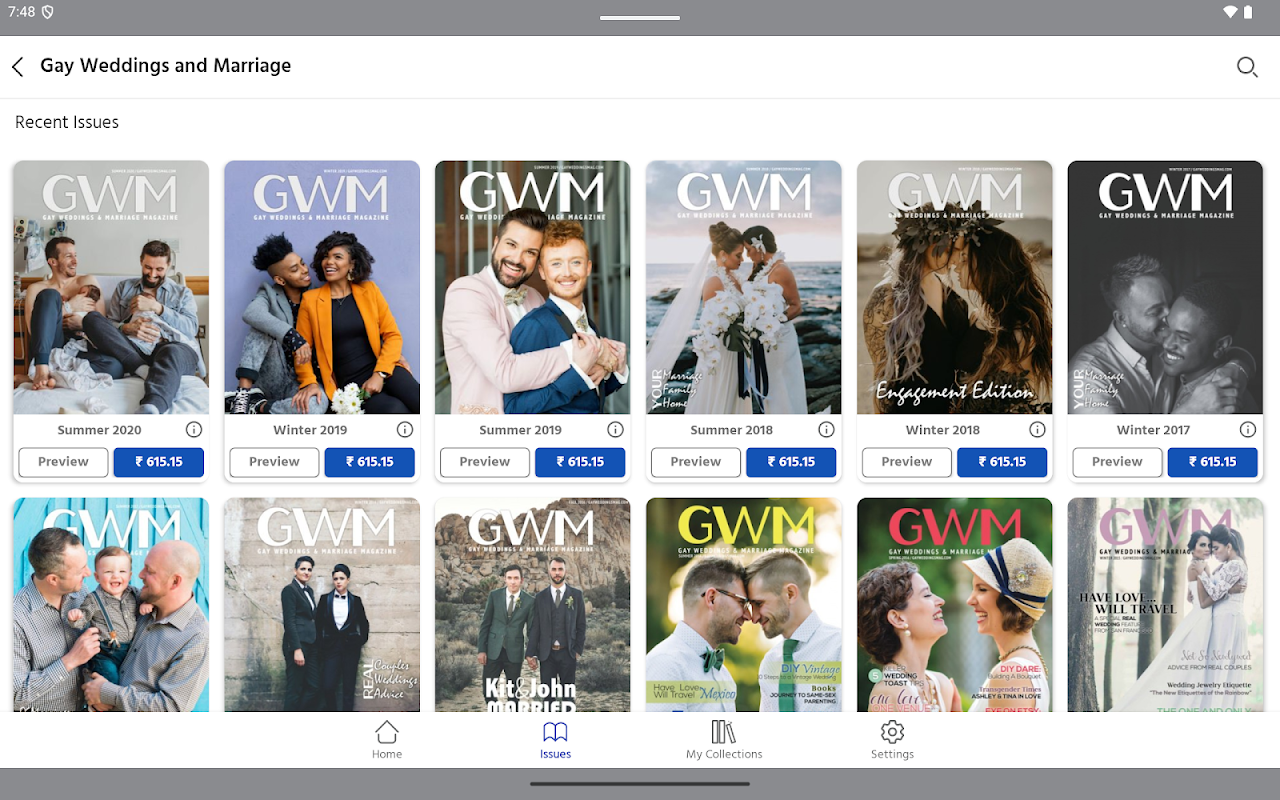
Task: Go back using the back arrow
Action: coord(17,67)
